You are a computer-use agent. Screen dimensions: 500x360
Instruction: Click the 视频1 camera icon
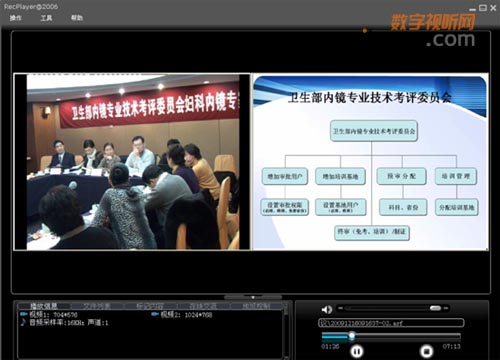(x=23, y=314)
